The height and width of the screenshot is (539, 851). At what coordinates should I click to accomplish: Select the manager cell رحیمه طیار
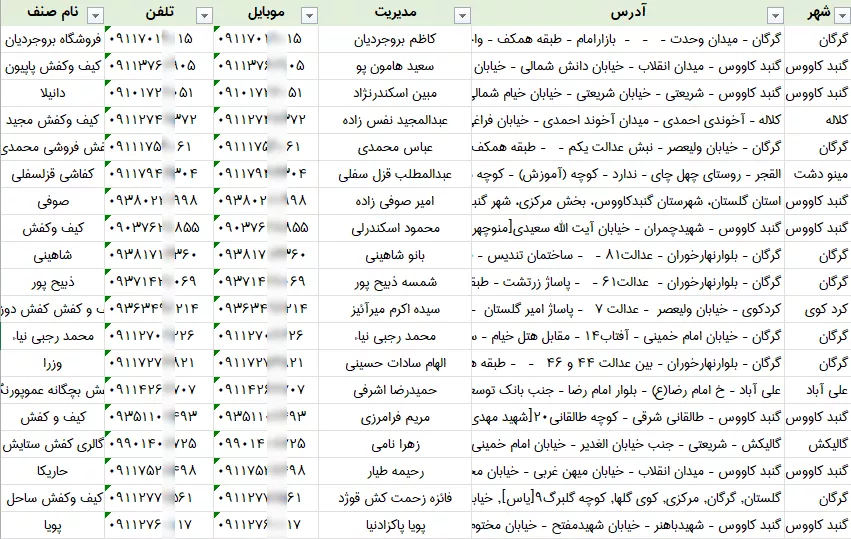point(395,471)
